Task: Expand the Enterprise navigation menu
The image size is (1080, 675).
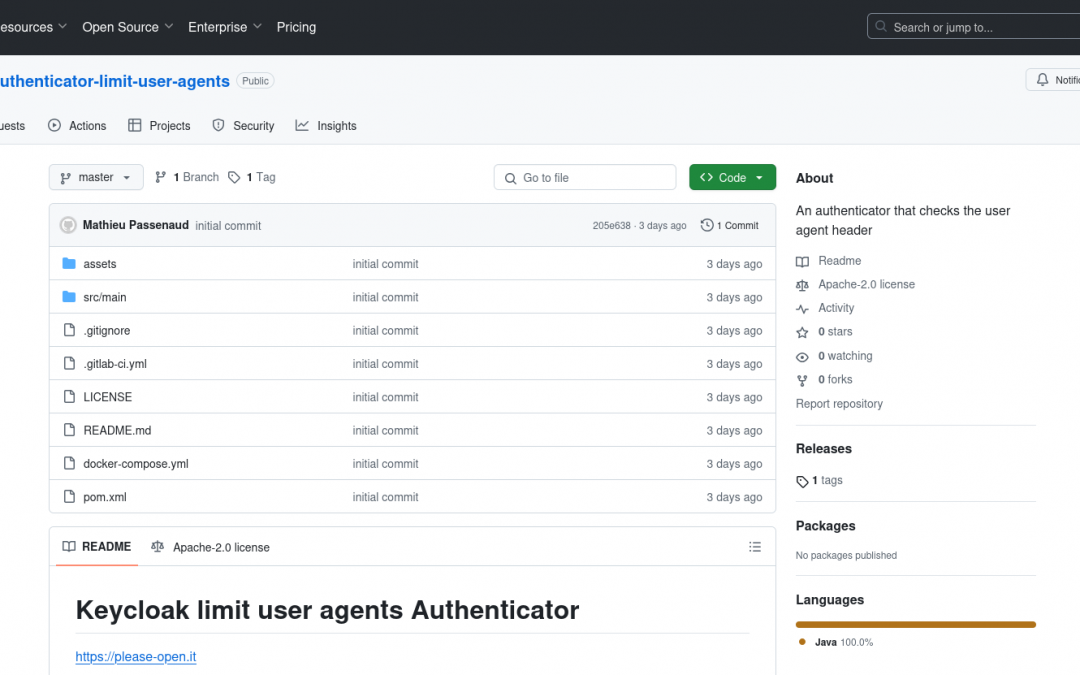Action: (225, 27)
